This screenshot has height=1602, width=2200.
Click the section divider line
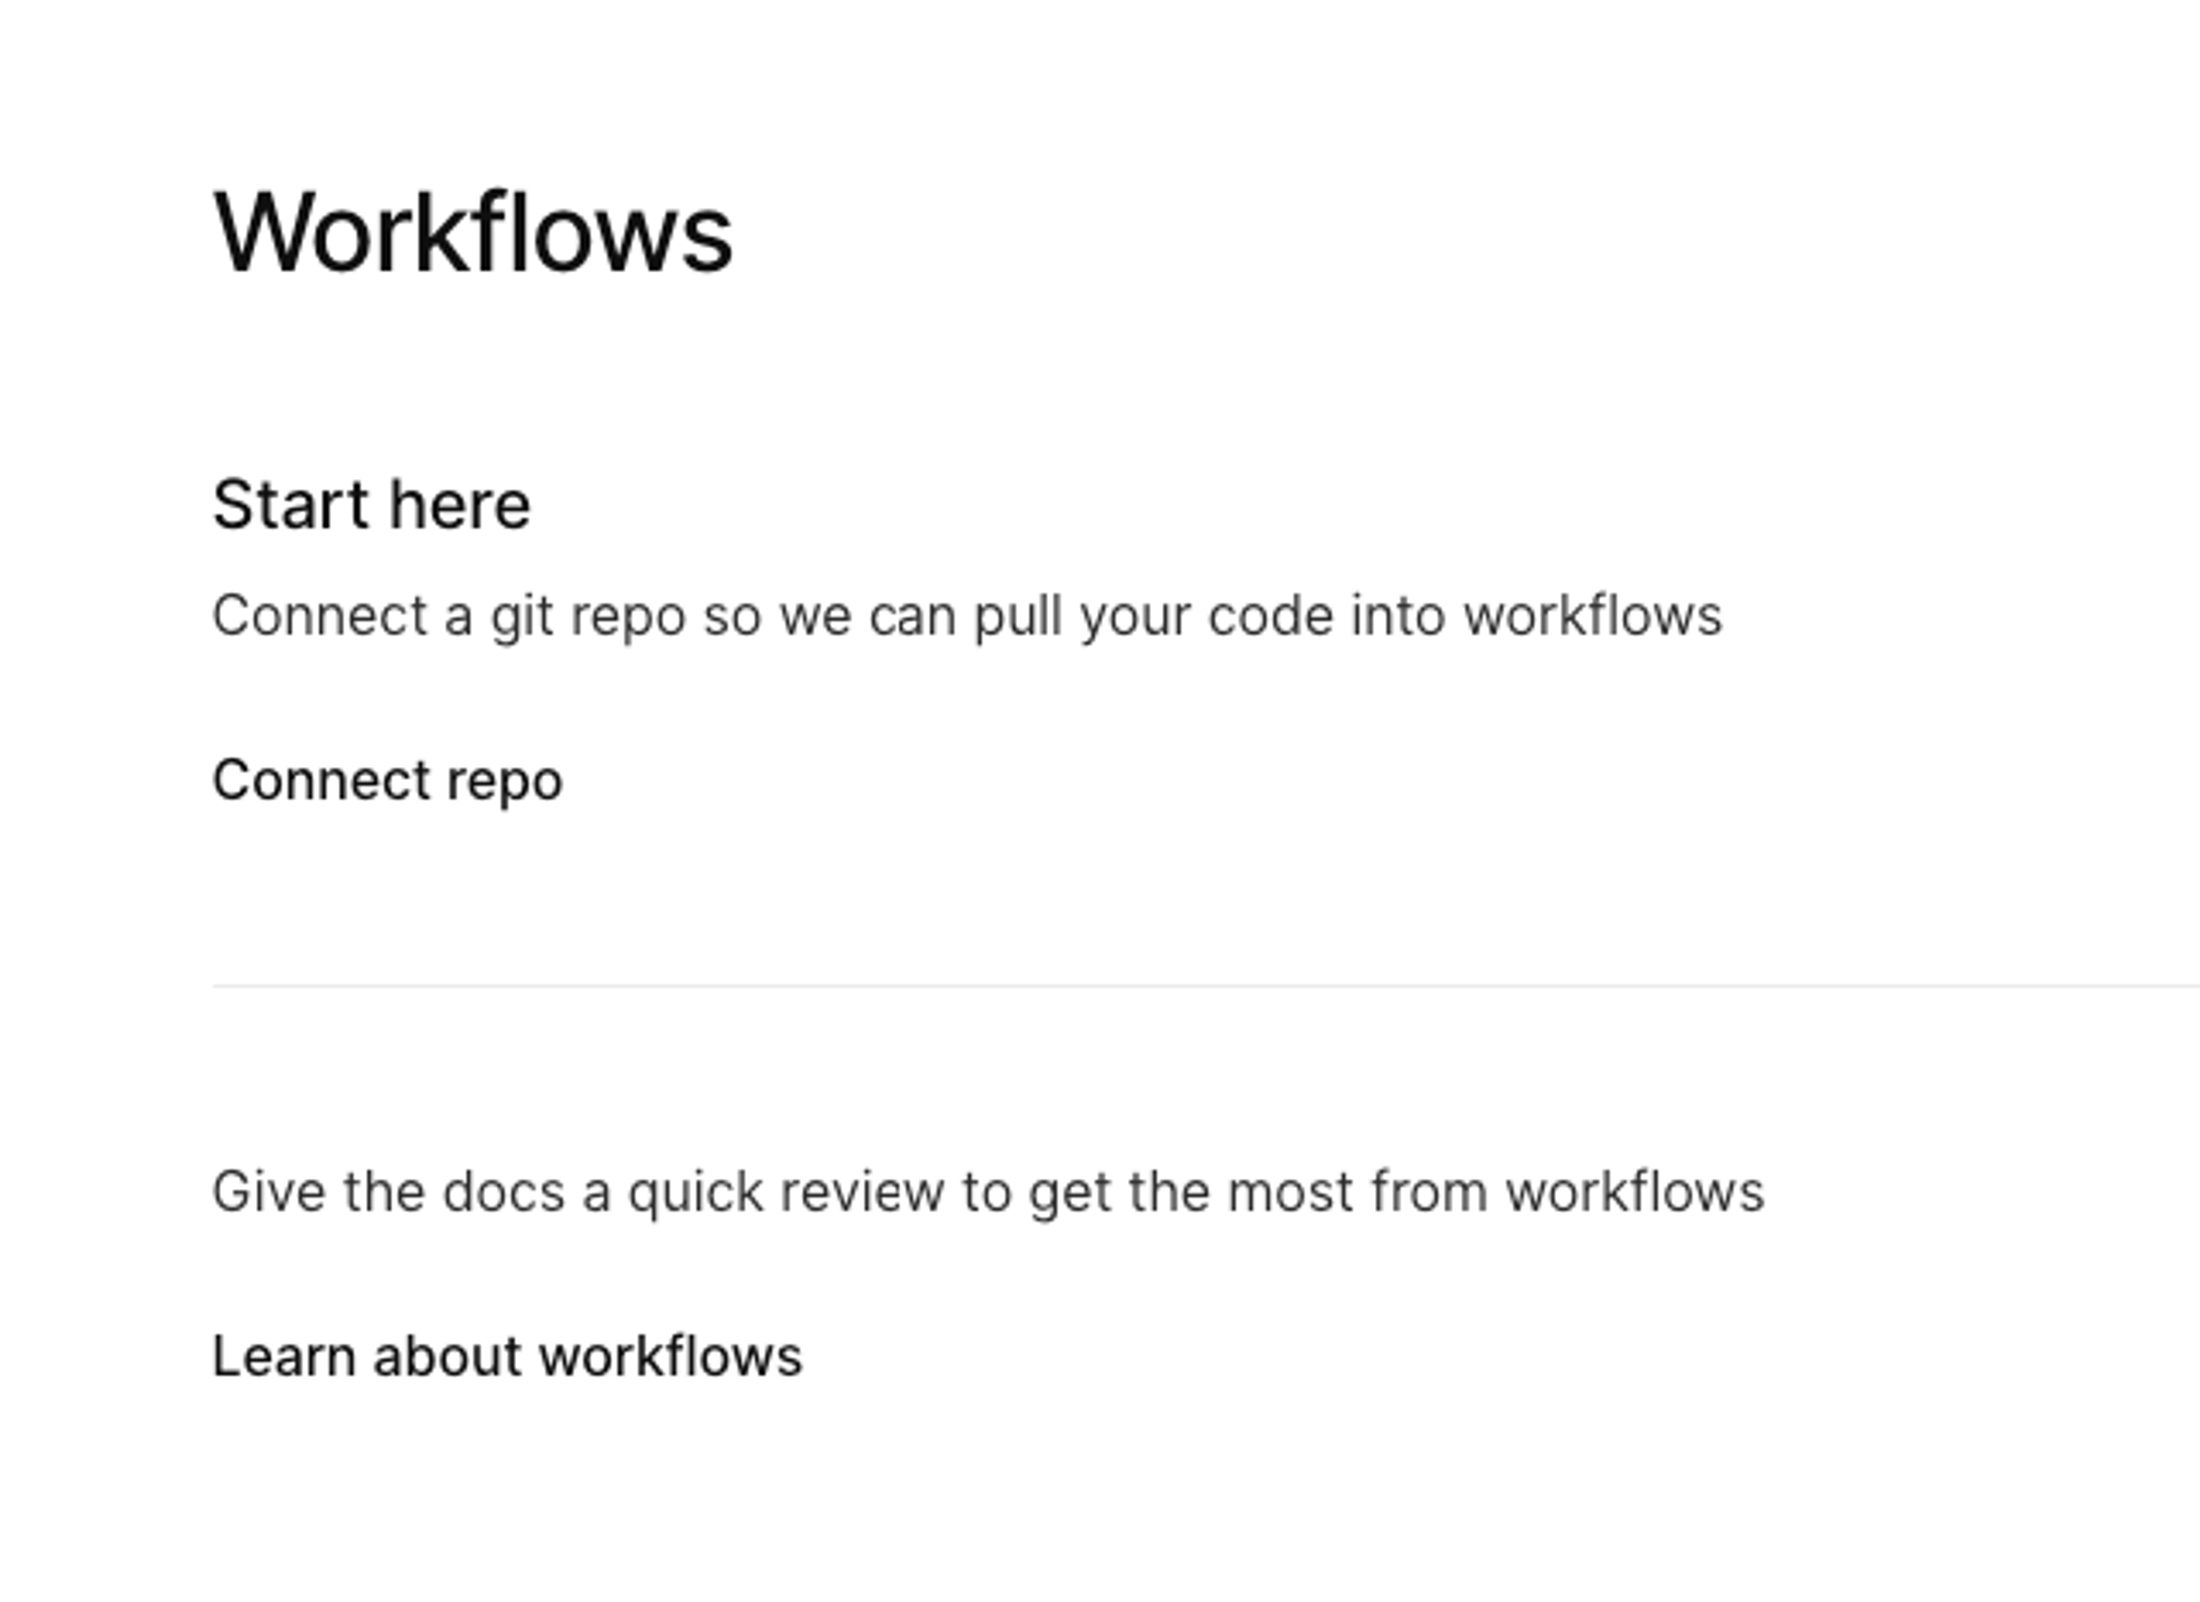click(x=1200, y=985)
